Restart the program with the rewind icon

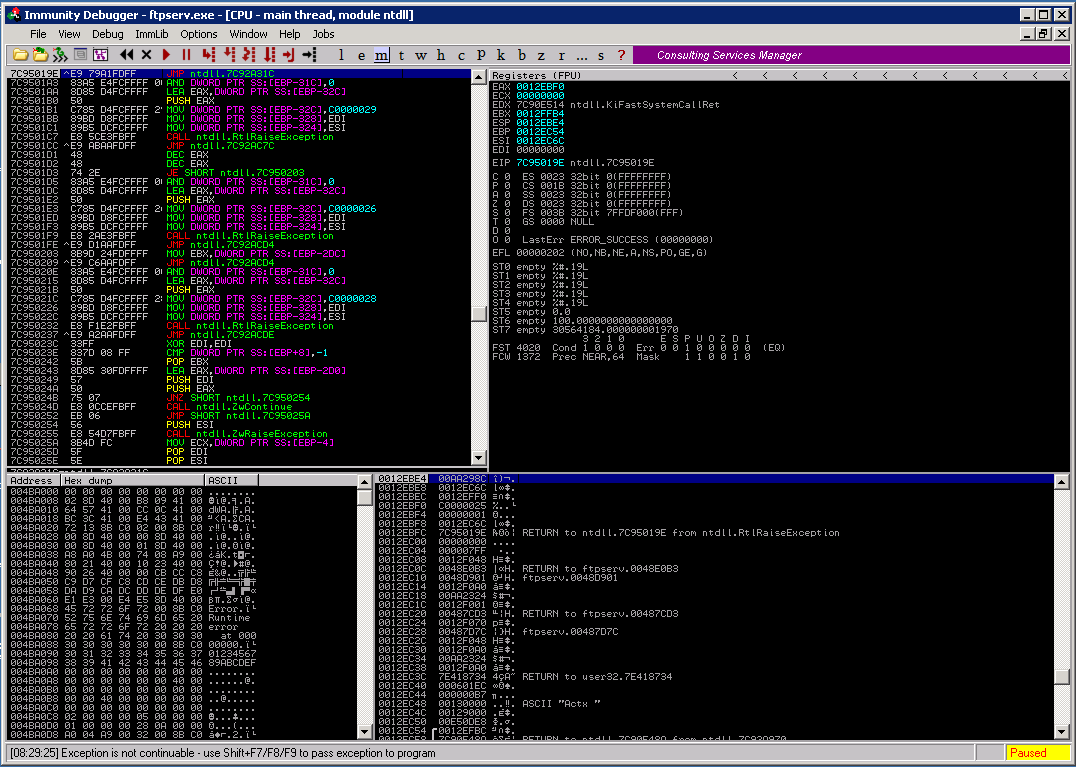pos(126,55)
